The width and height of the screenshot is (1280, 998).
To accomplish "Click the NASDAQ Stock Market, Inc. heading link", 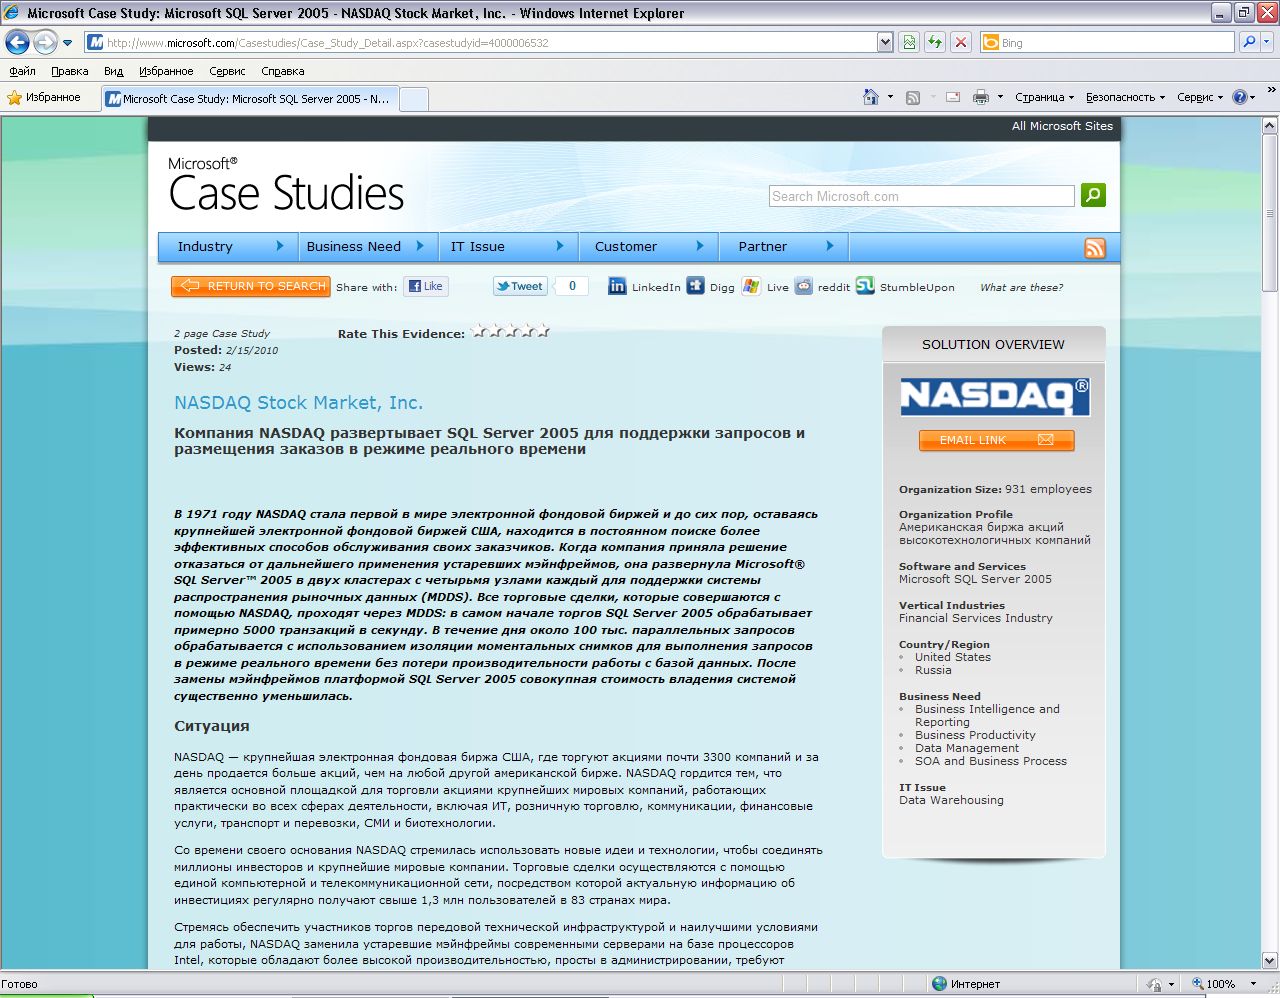I will (x=298, y=403).
